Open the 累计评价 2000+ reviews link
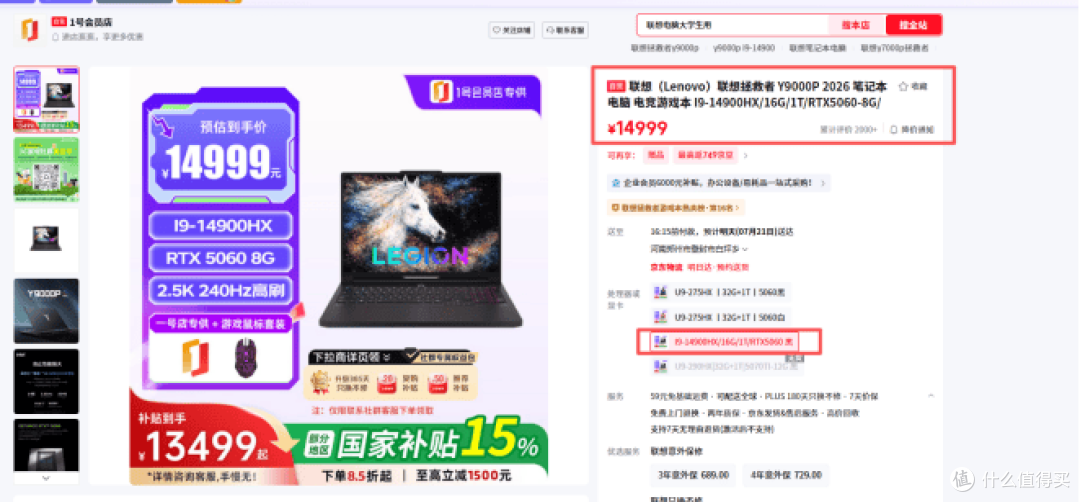The image size is (1080, 502). (x=848, y=129)
